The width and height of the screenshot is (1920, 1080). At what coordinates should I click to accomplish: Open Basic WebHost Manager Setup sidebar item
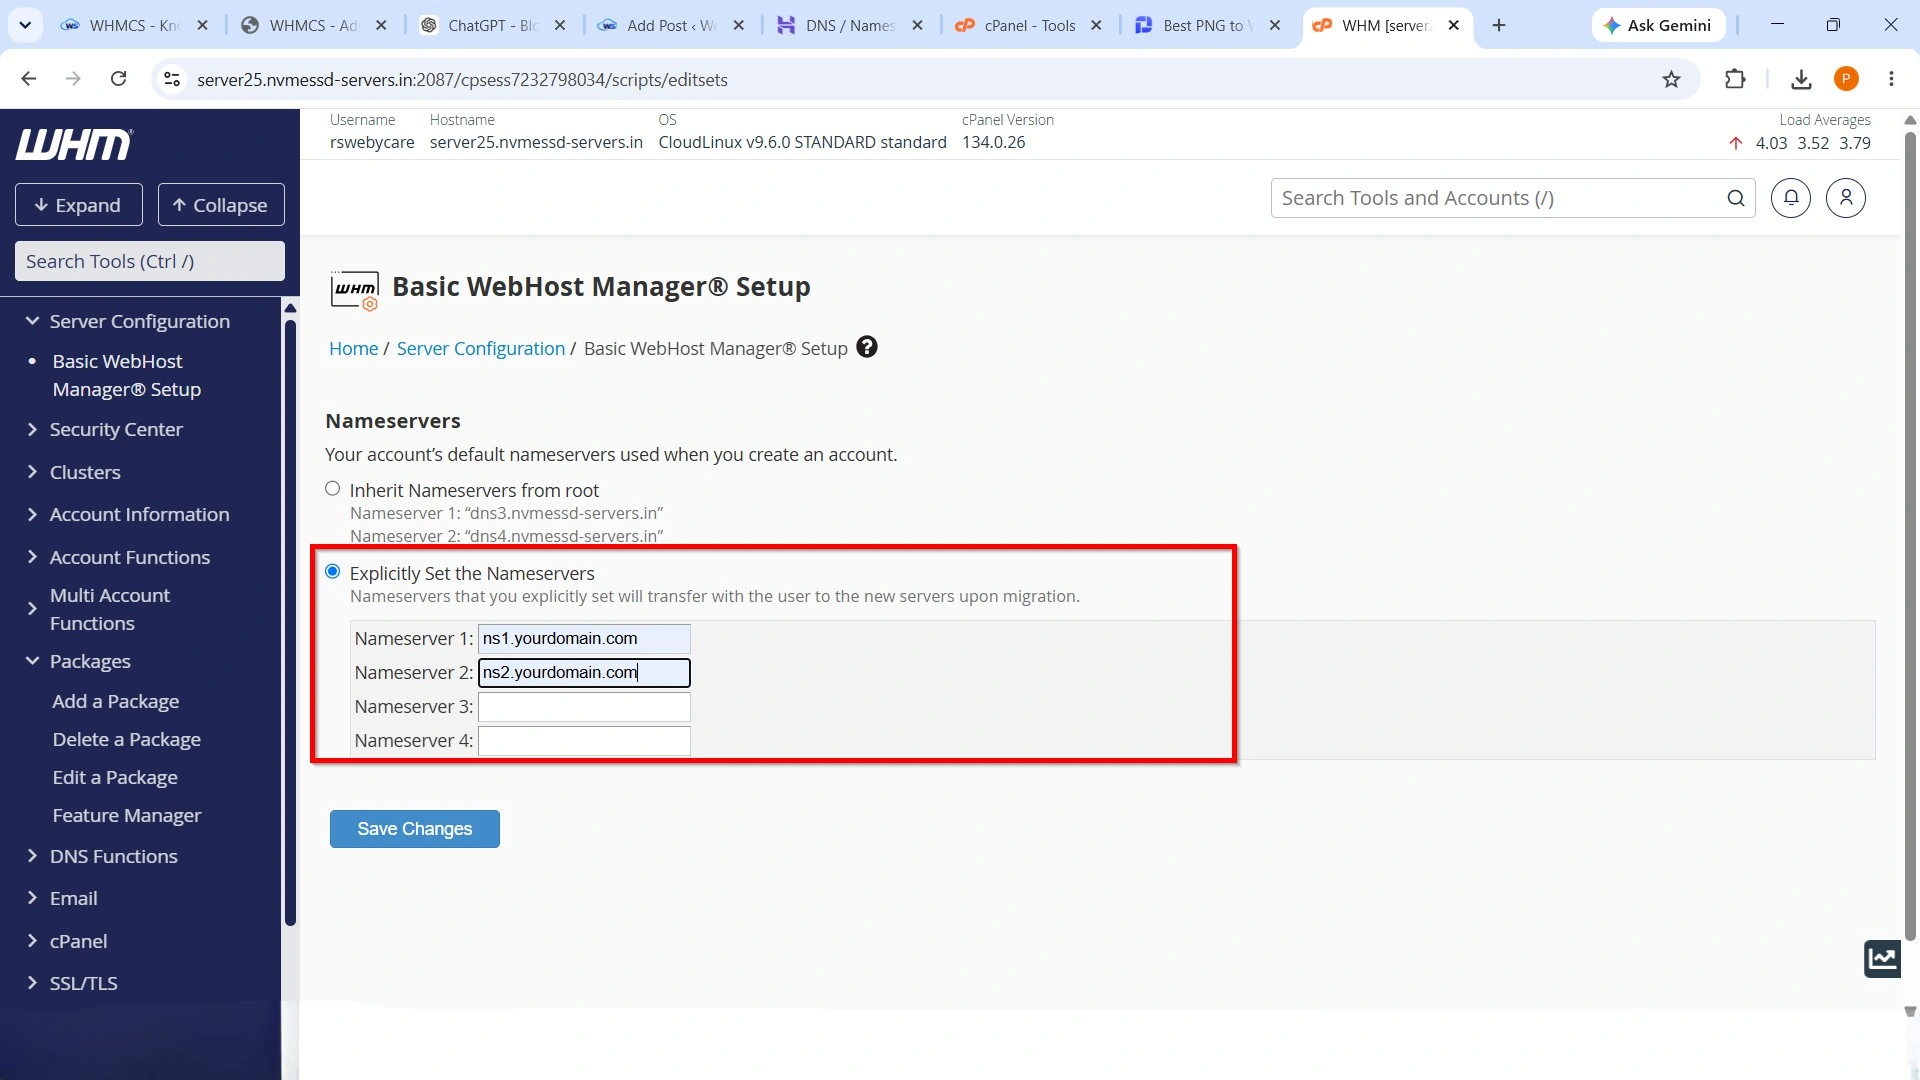[x=127, y=375]
